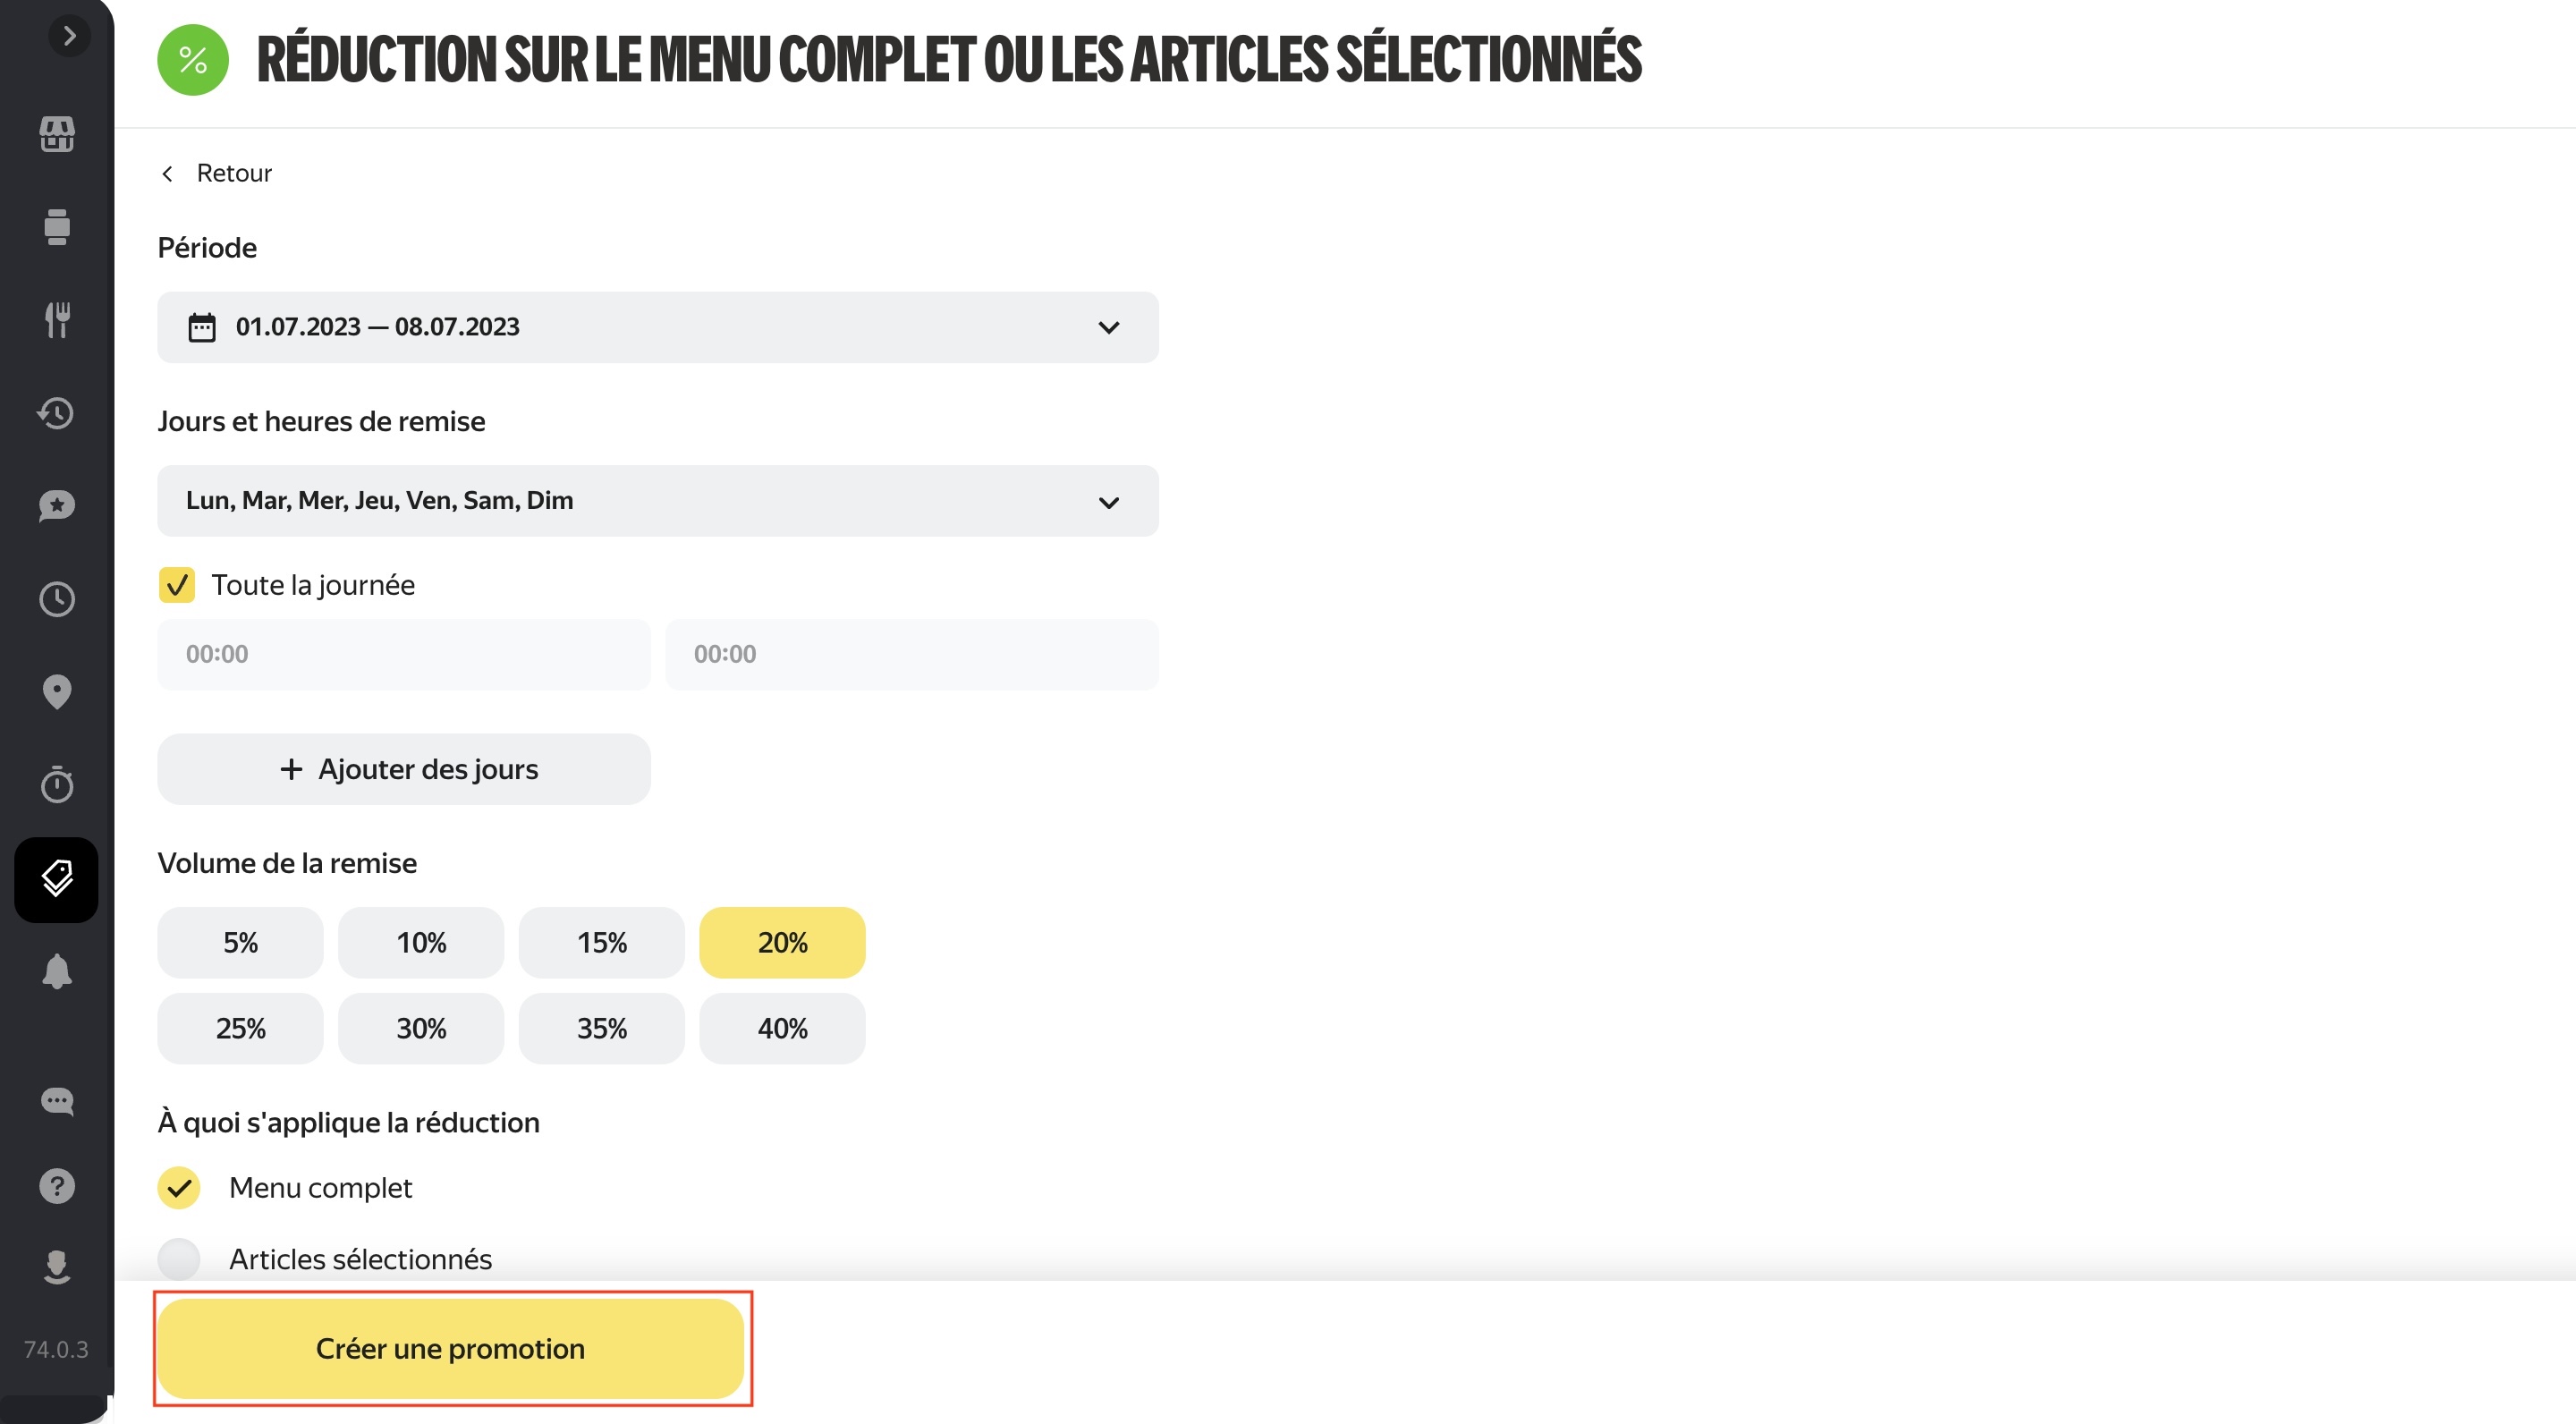Open the store icon in sidebar

pyautogui.click(x=57, y=134)
